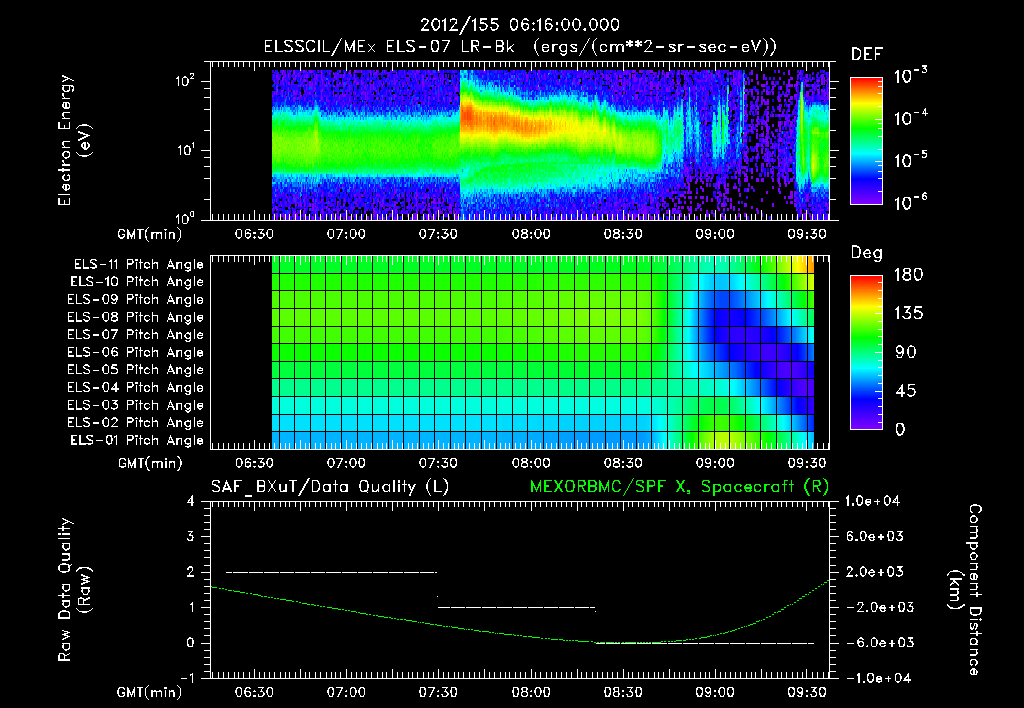Click GMT(min) label under pitch angle panel
The height and width of the screenshot is (708, 1024).
tap(150, 463)
